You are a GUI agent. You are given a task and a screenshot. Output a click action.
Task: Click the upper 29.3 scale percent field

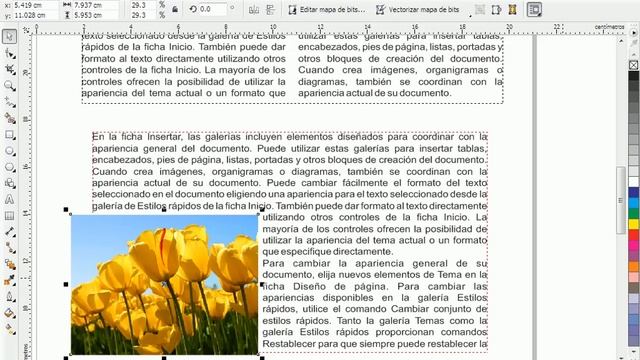click(x=143, y=5)
